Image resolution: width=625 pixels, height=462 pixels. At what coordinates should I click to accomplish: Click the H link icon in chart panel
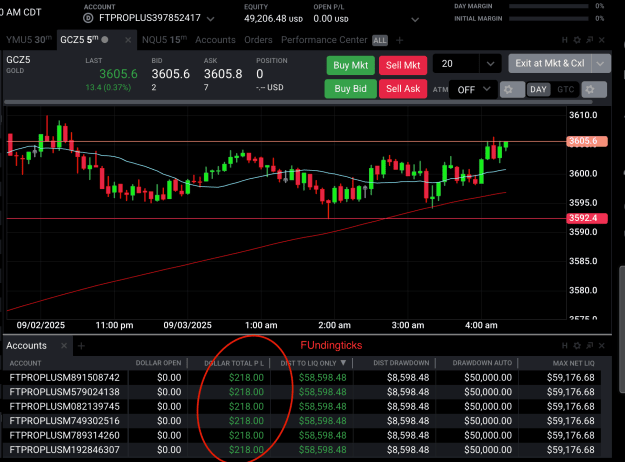tap(564, 40)
